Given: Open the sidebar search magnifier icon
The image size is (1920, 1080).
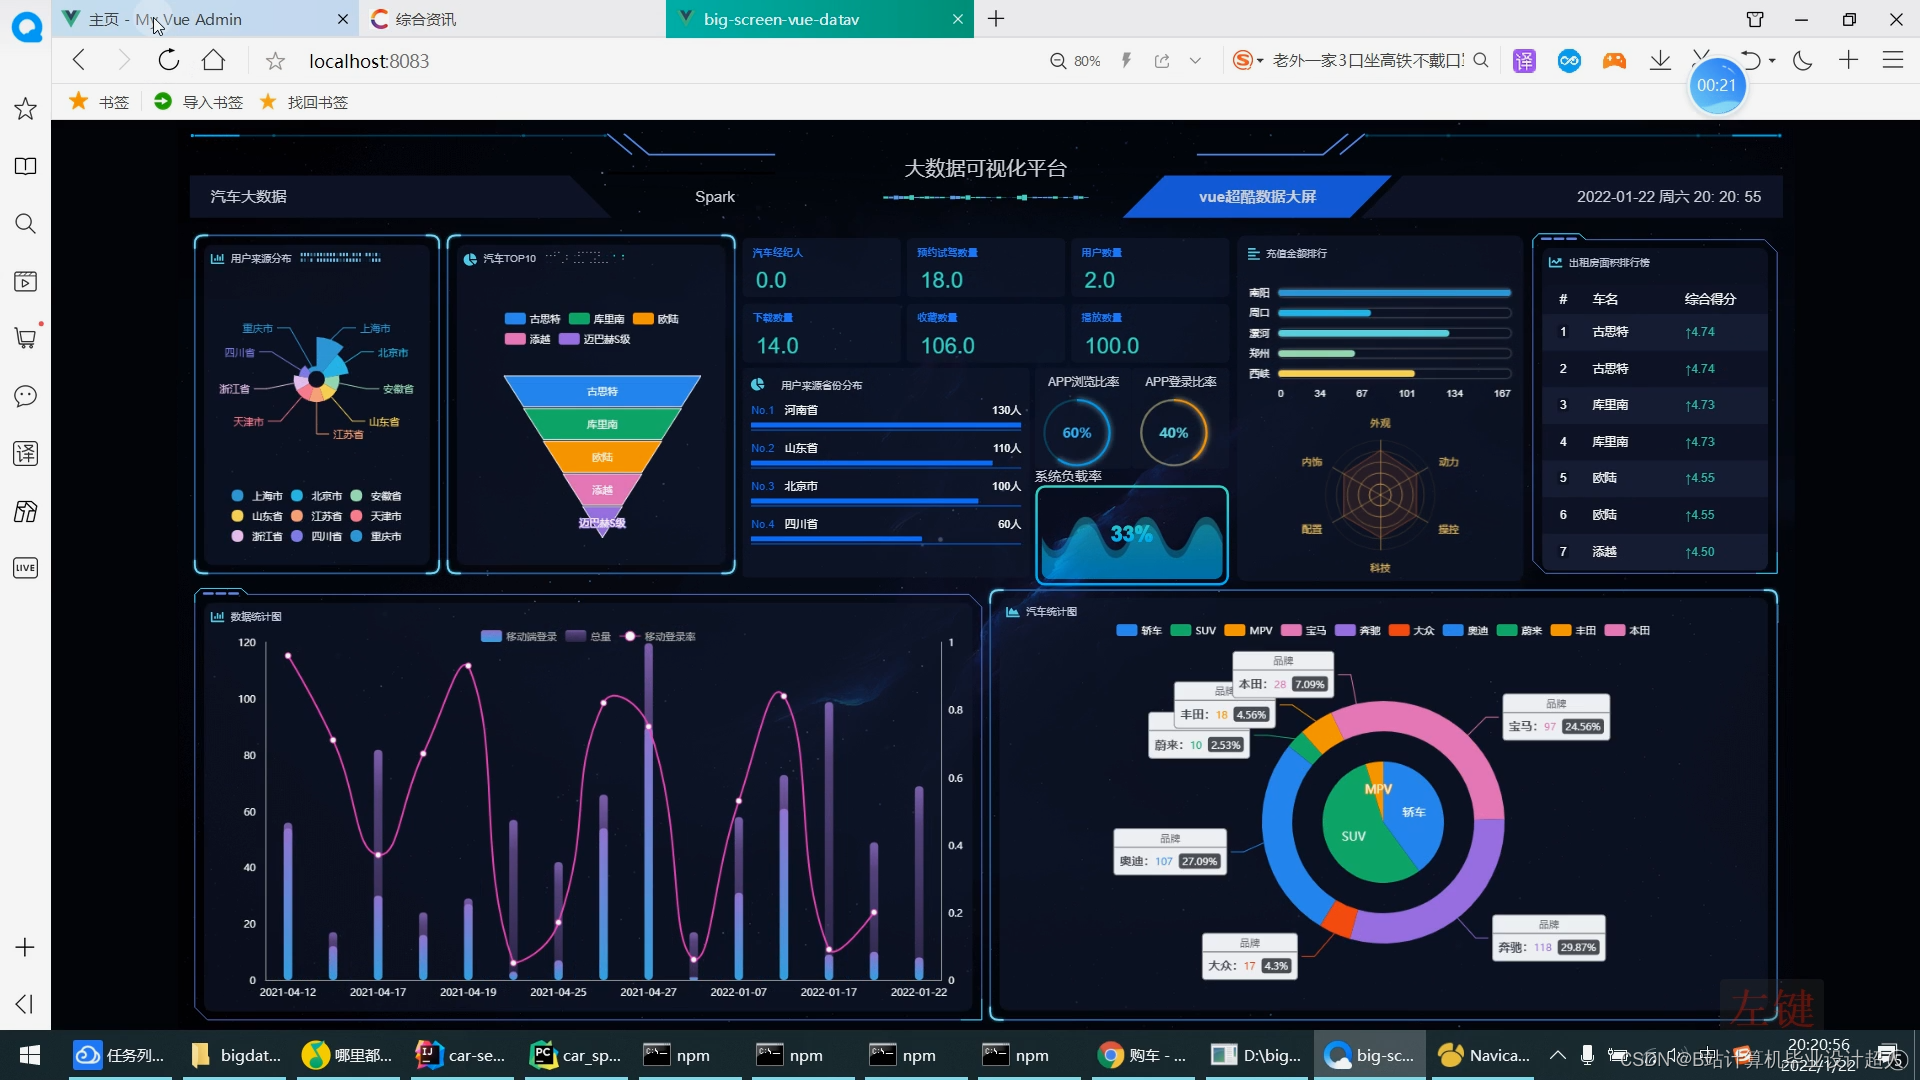Looking at the screenshot, I should (26, 224).
